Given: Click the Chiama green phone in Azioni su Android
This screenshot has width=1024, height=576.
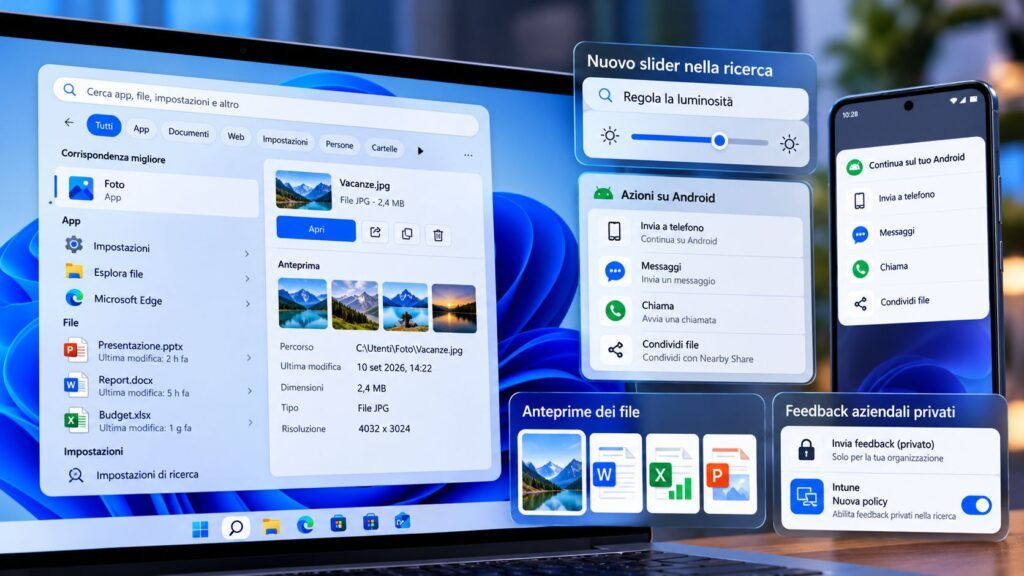Looking at the screenshot, I should click(x=615, y=311).
